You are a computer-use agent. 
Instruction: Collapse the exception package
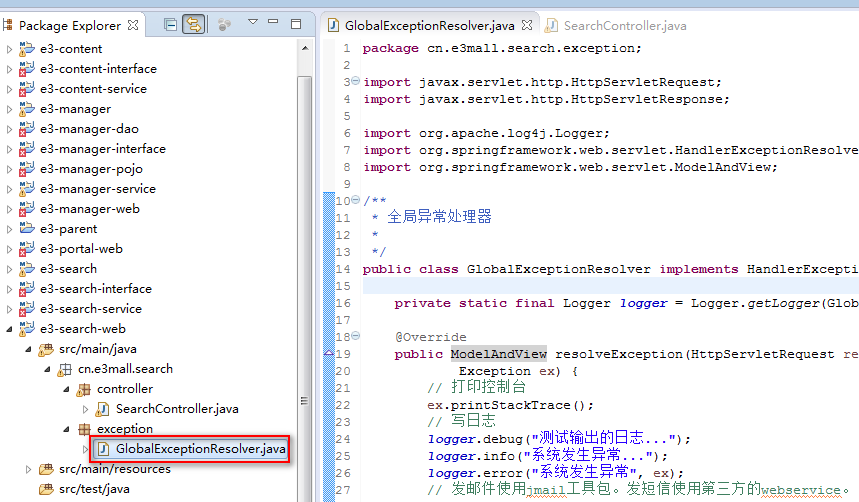pos(66,429)
